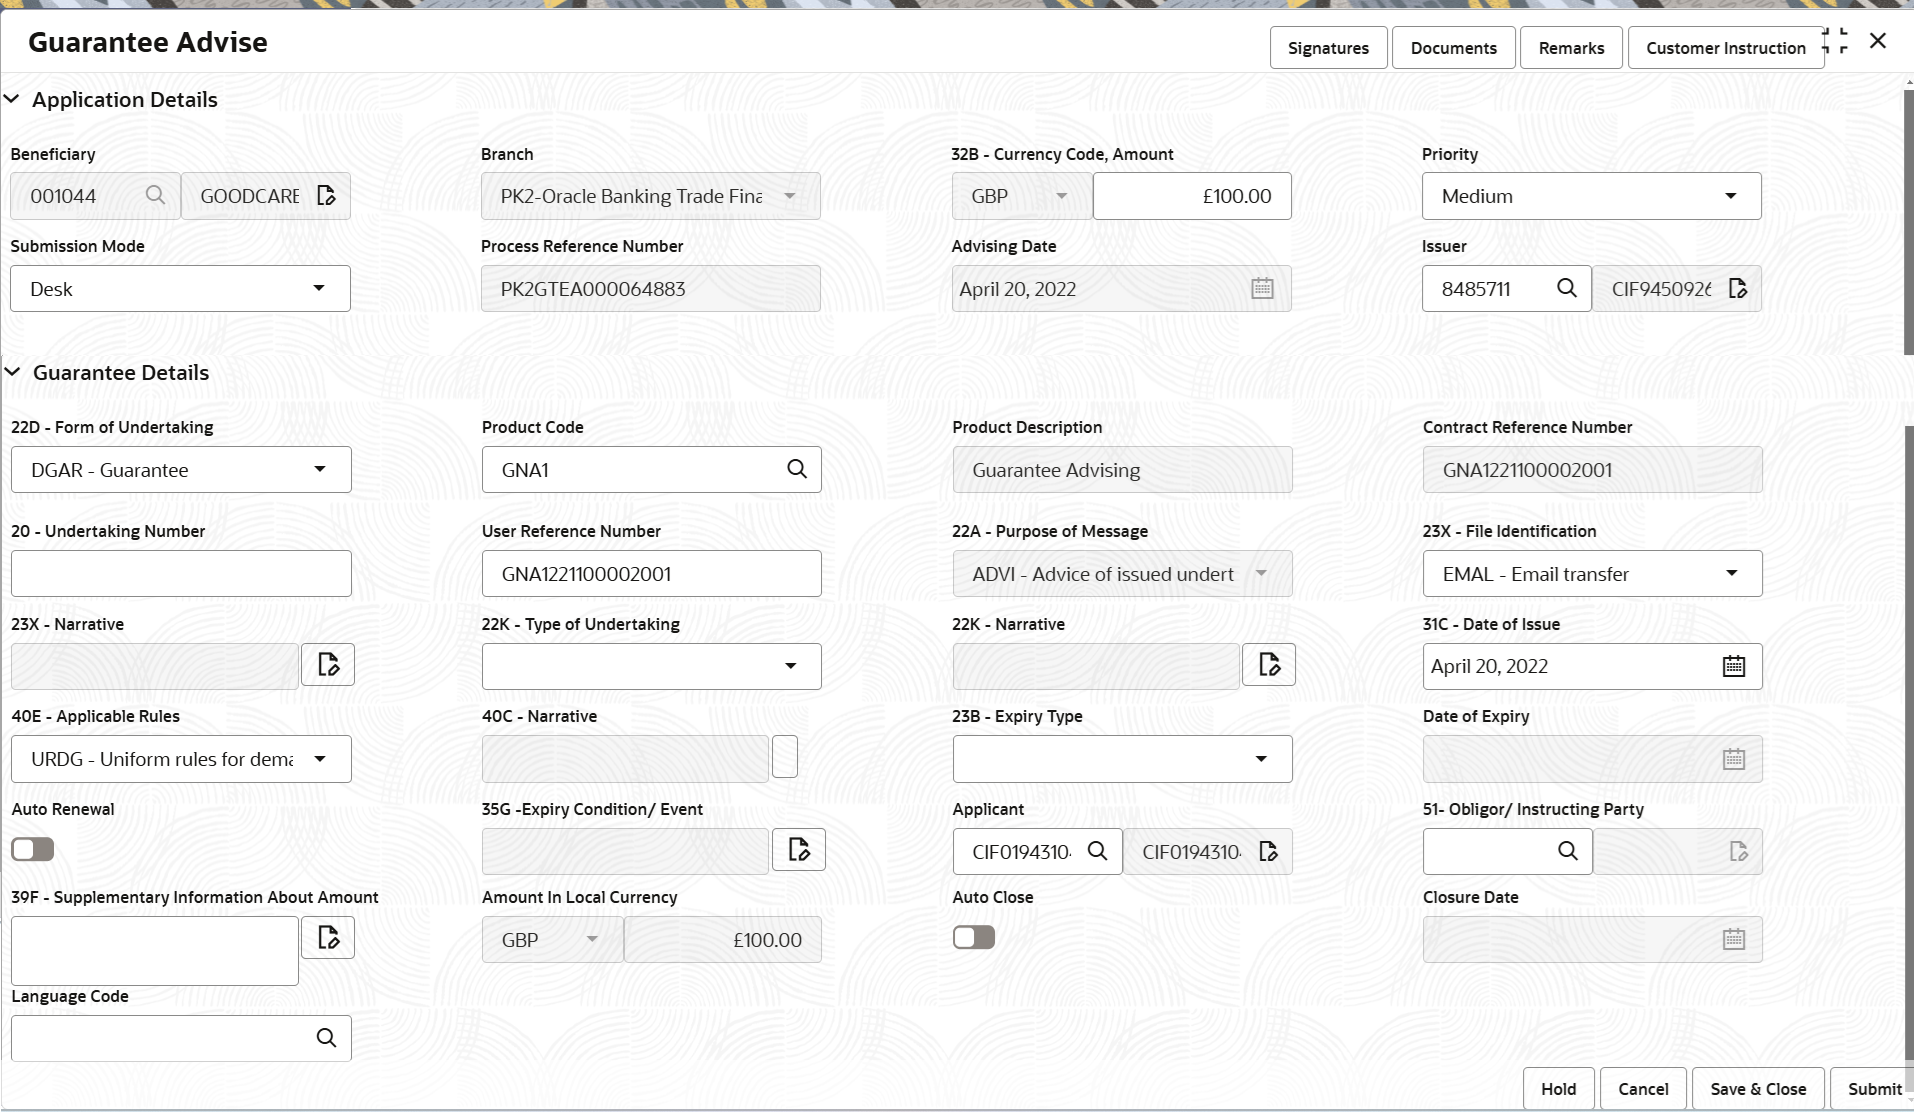Open the Advising Date calendar icon
Image resolution: width=1914 pixels, height=1112 pixels.
coord(1262,288)
